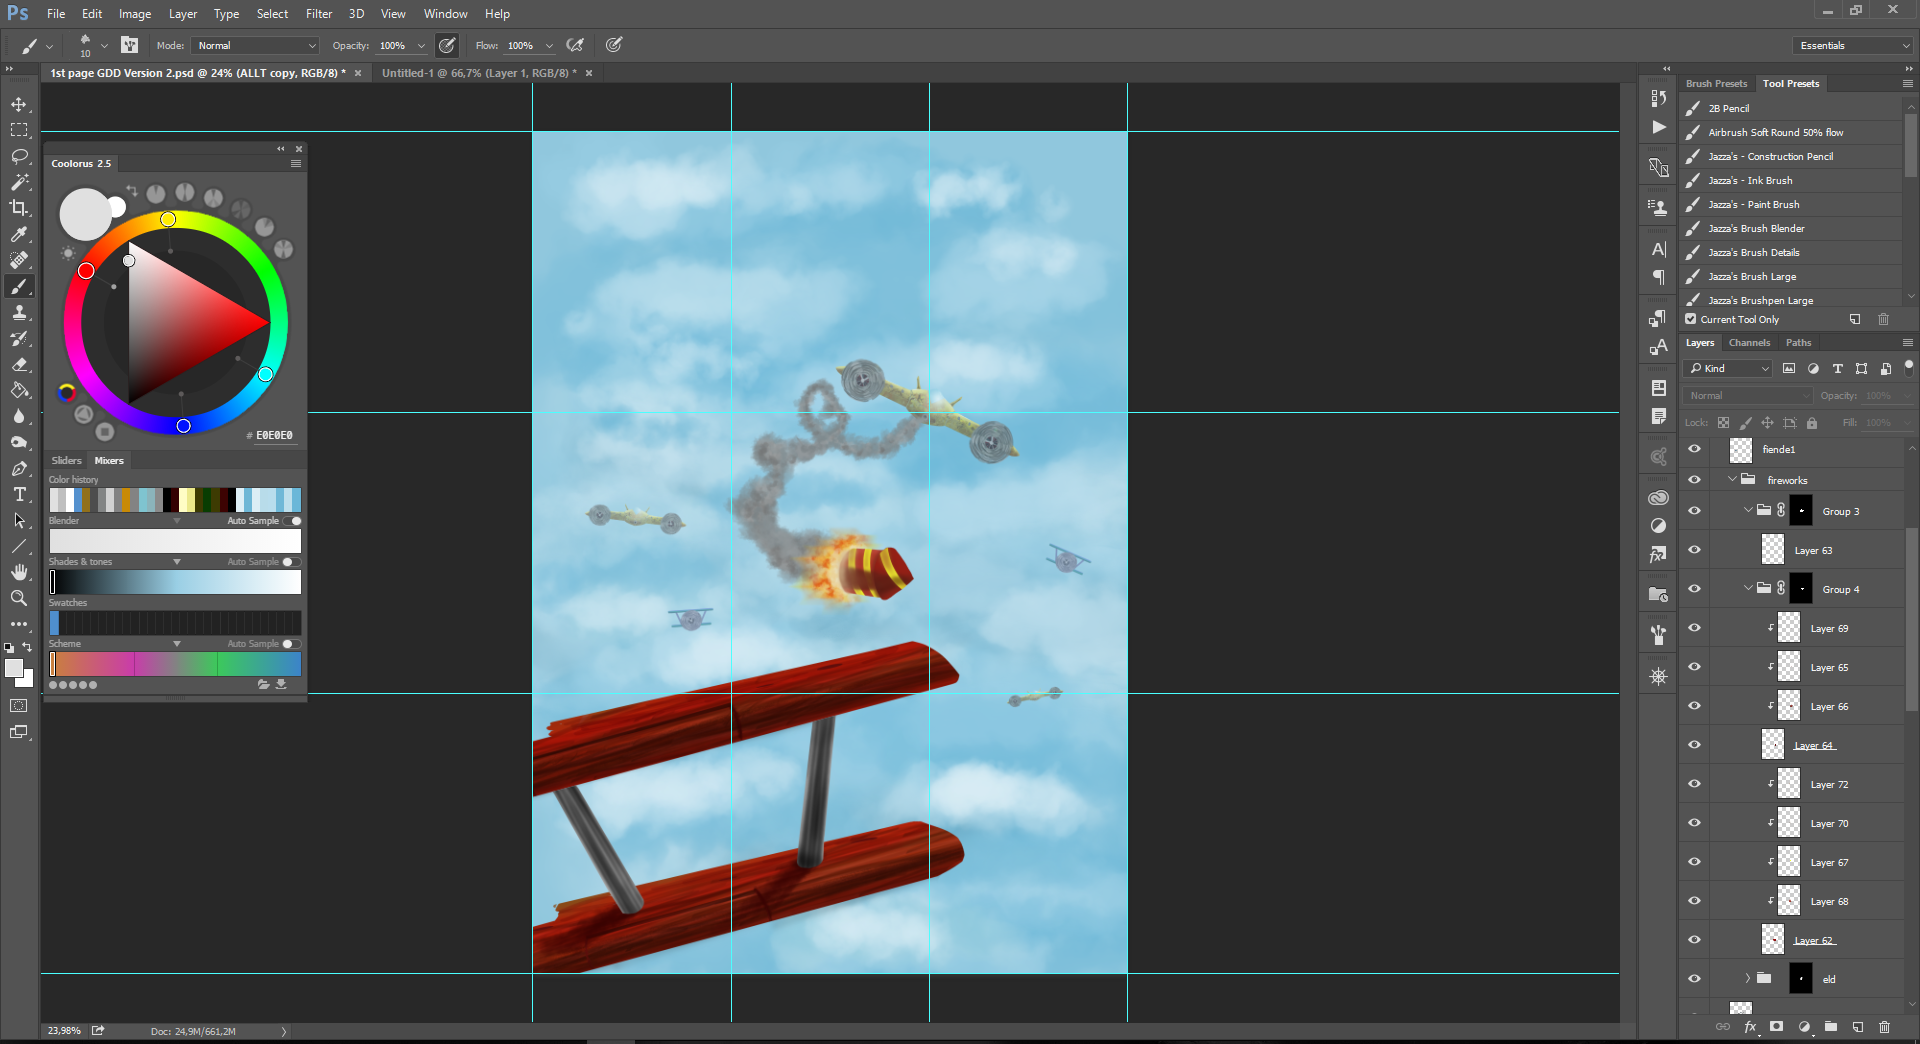Screen dimensions: 1920x1044
Task: Open the Filter menu
Action: (x=318, y=14)
